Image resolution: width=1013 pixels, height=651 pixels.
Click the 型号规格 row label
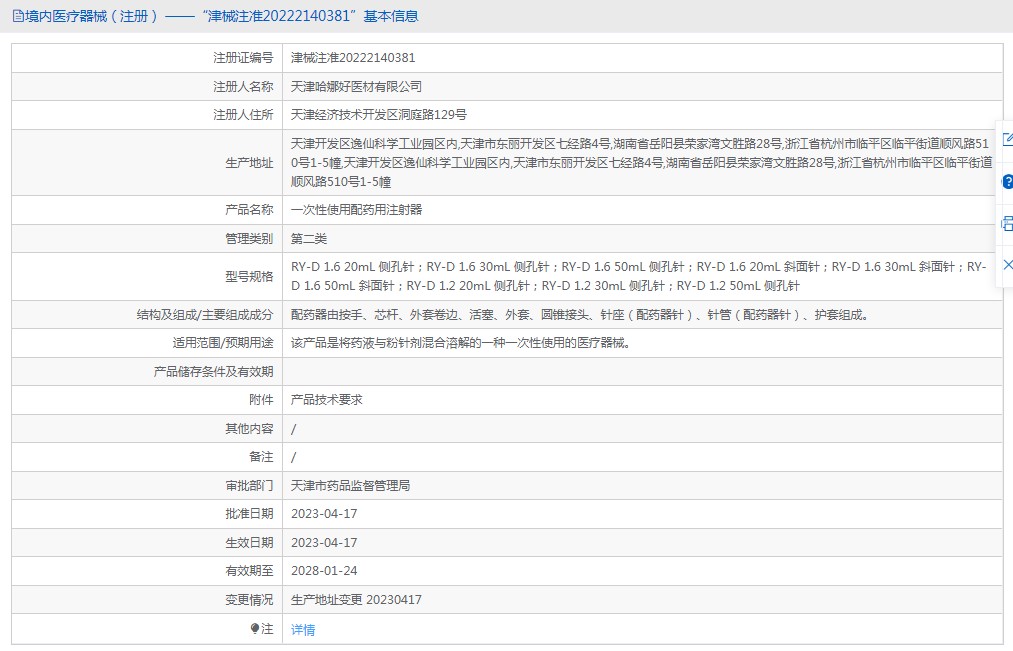pyautogui.click(x=249, y=276)
